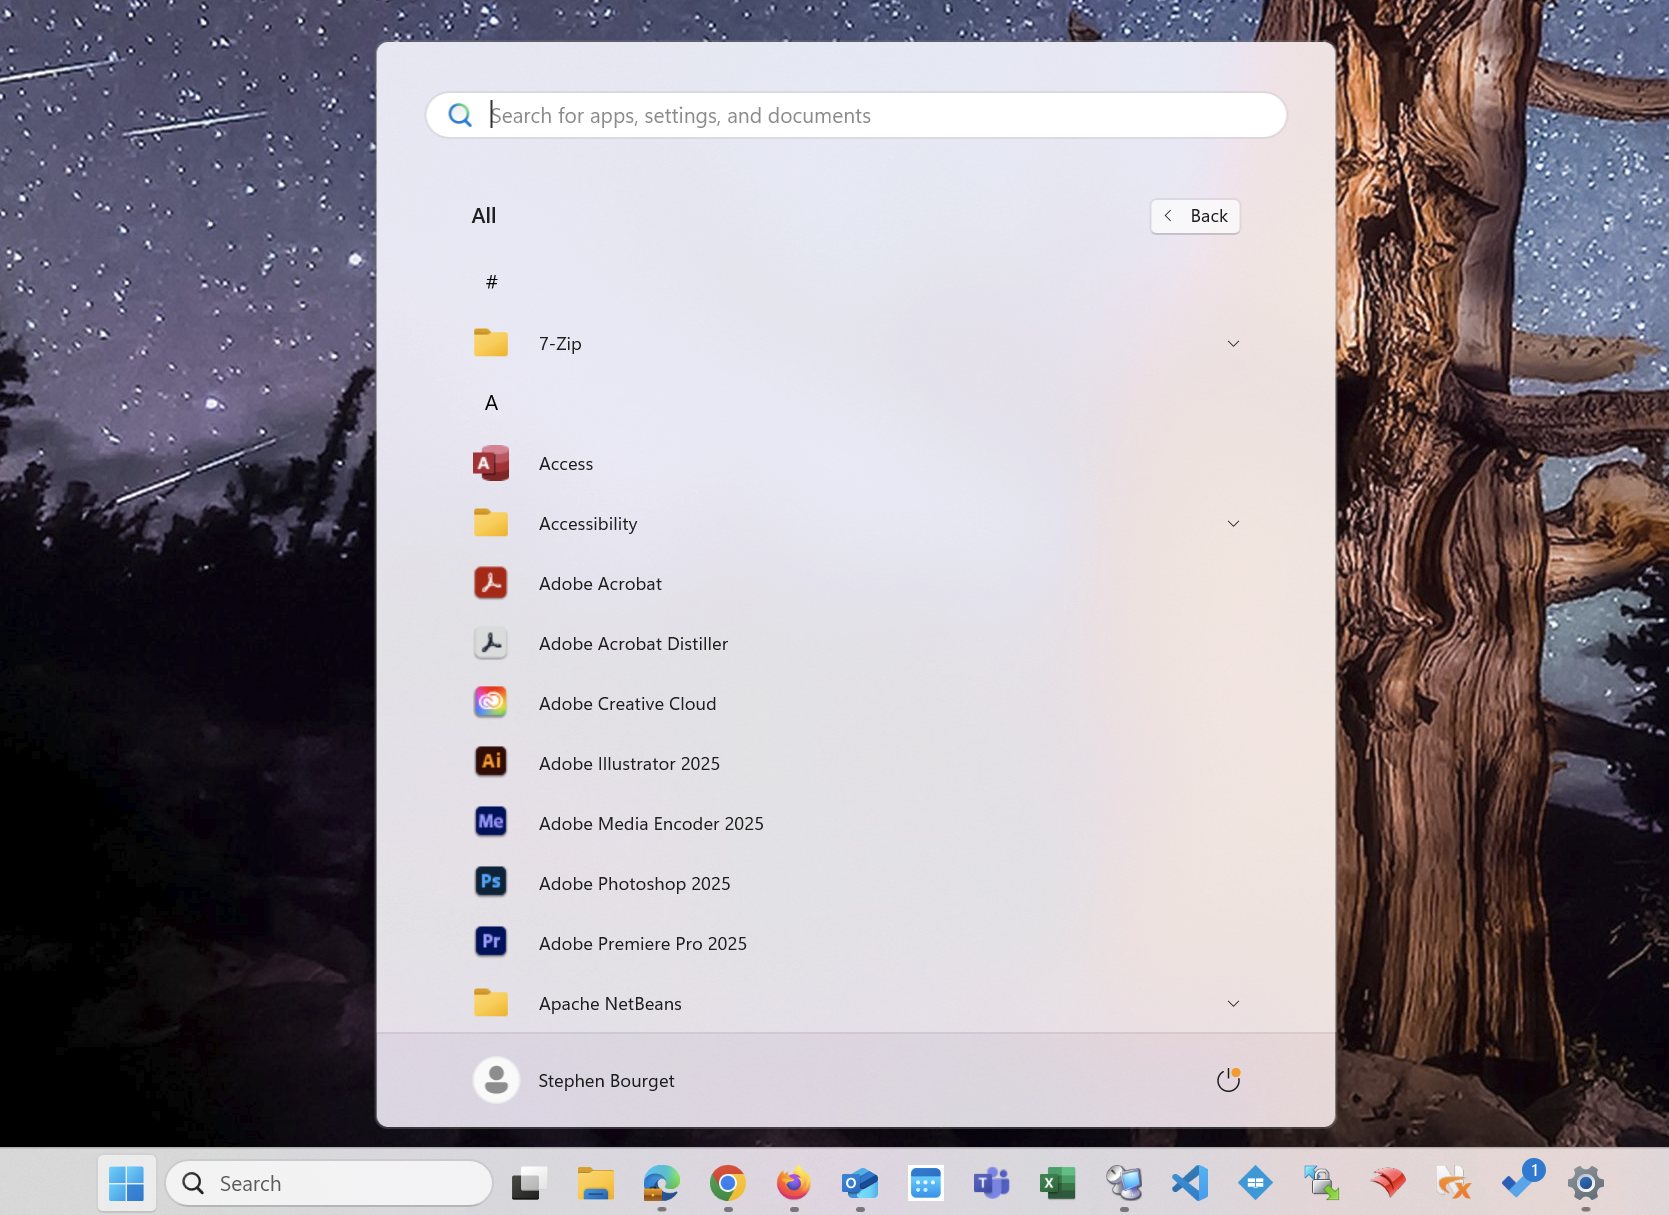This screenshot has width=1669, height=1215.
Task: Click the Back button
Action: (x=1195, y=216)
